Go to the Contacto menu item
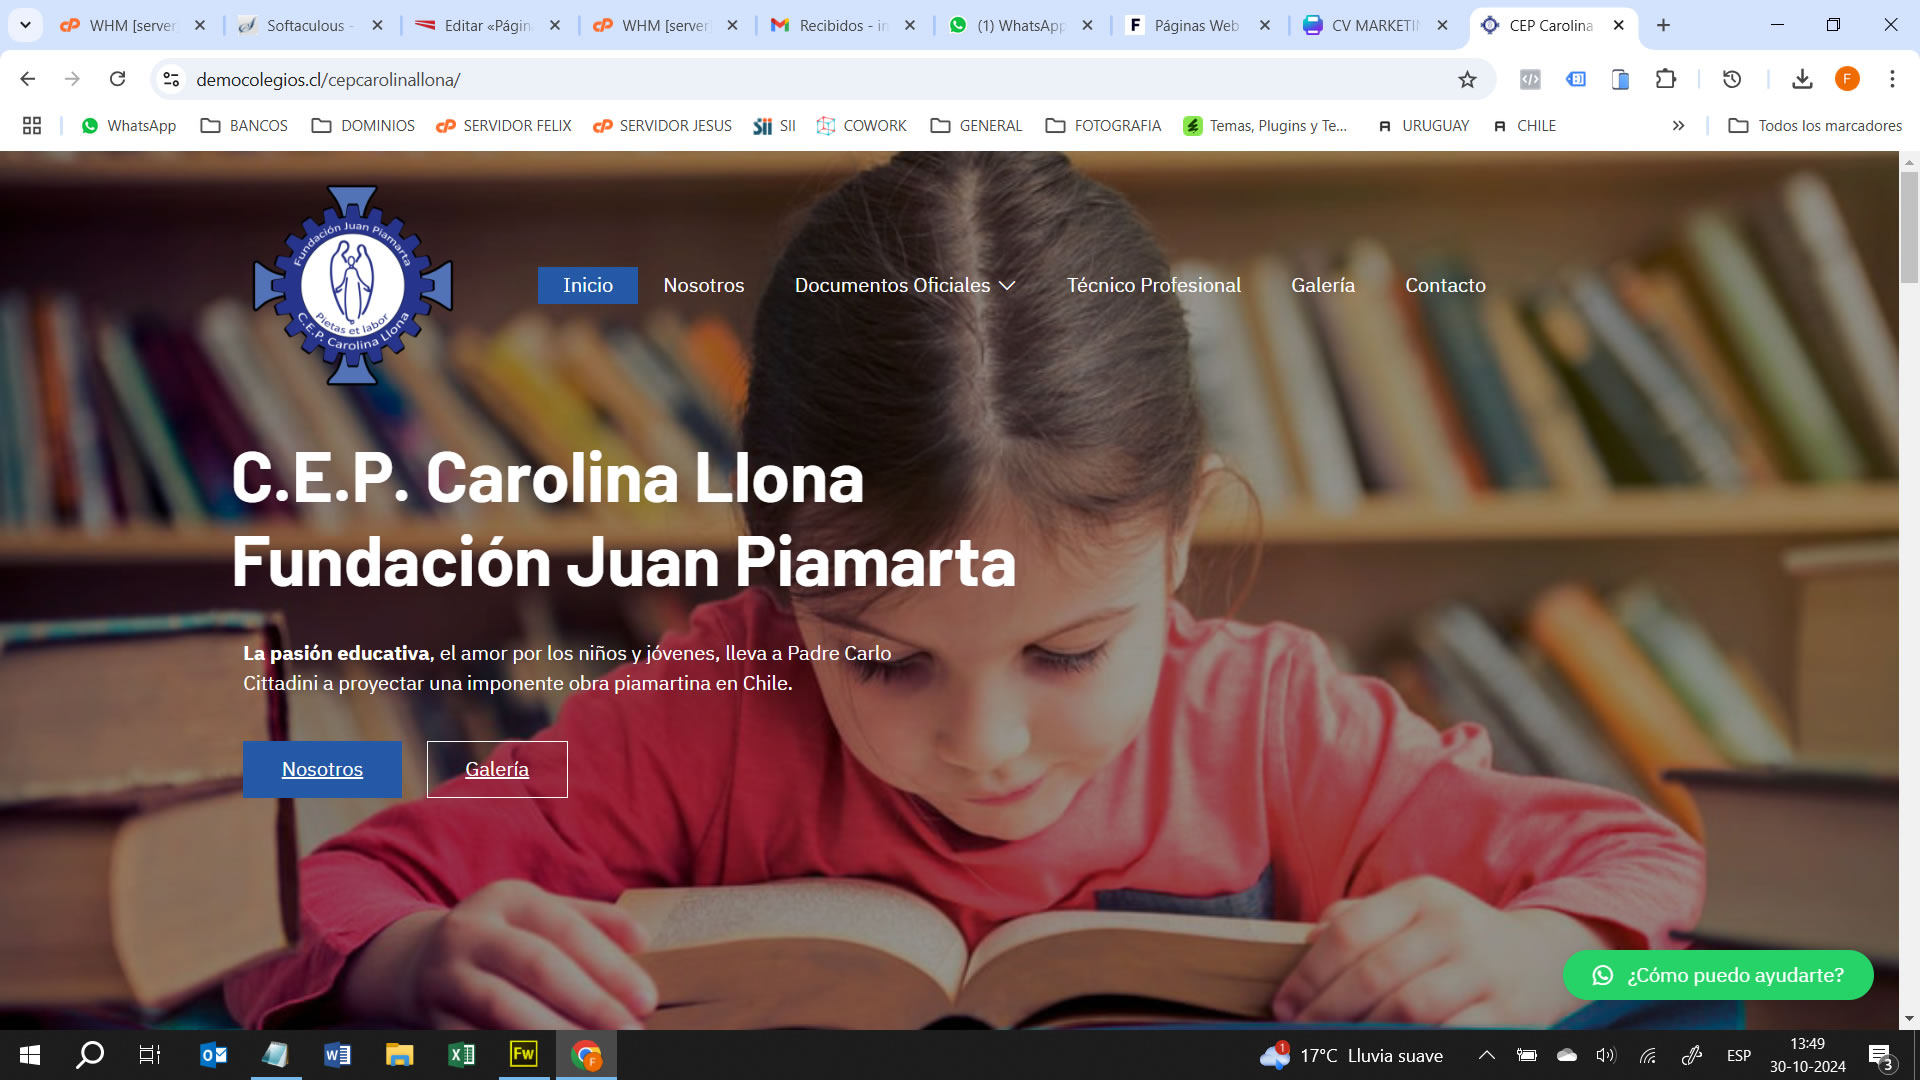This screenshot has width=1920, height=1080. click(x=1445, y=286)
